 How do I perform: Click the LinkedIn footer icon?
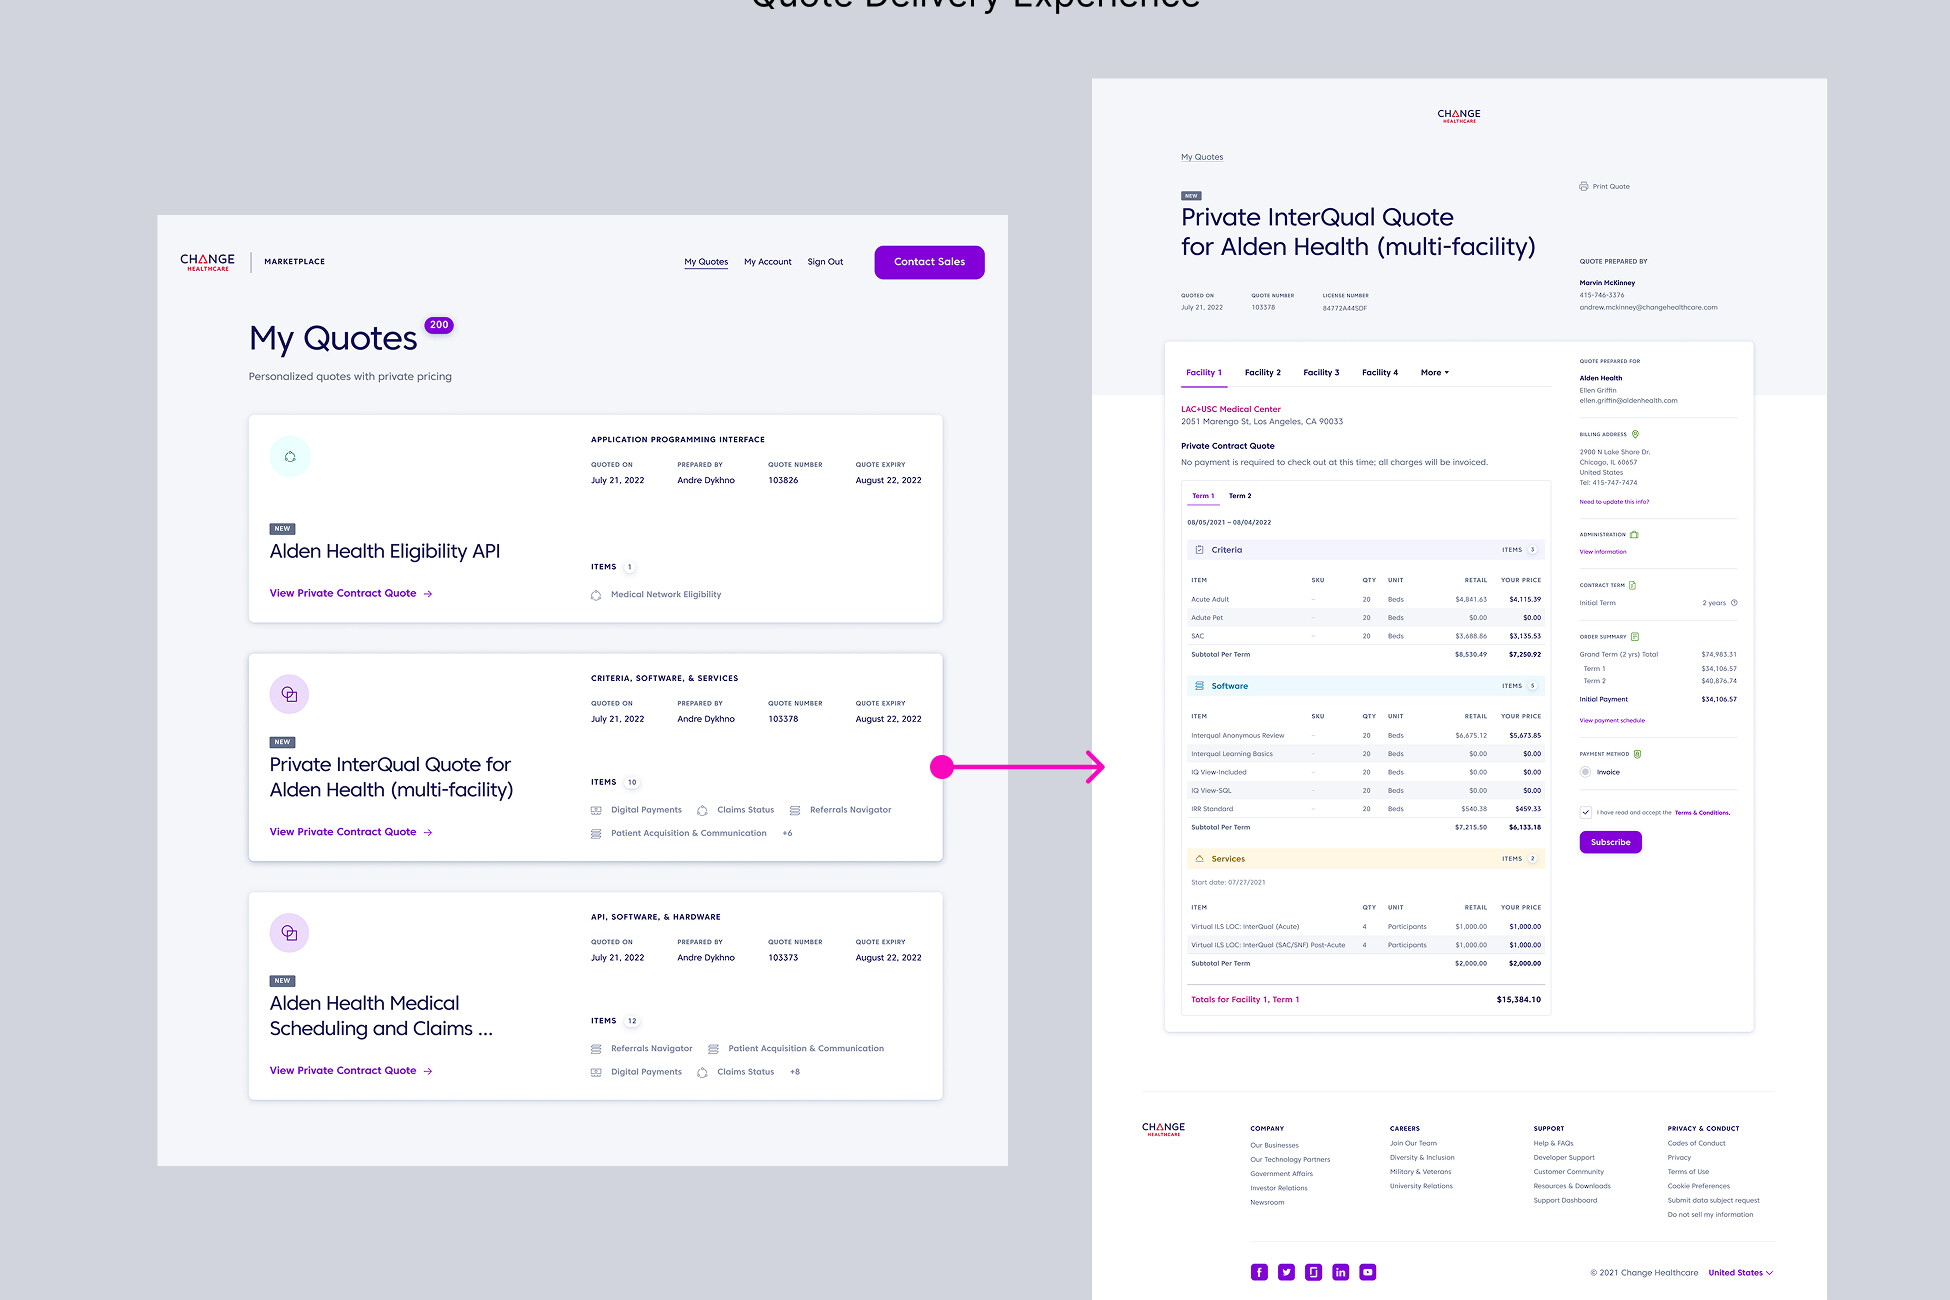point(1340,1272)
